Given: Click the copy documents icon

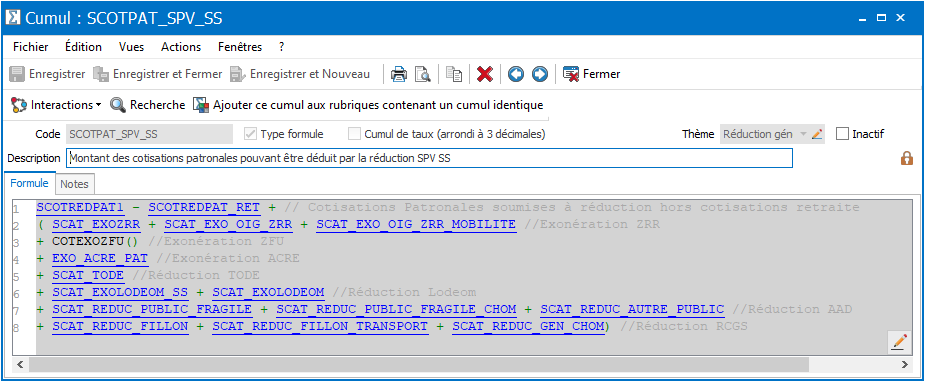Looking at the screenshot, I should click(454, 74).
